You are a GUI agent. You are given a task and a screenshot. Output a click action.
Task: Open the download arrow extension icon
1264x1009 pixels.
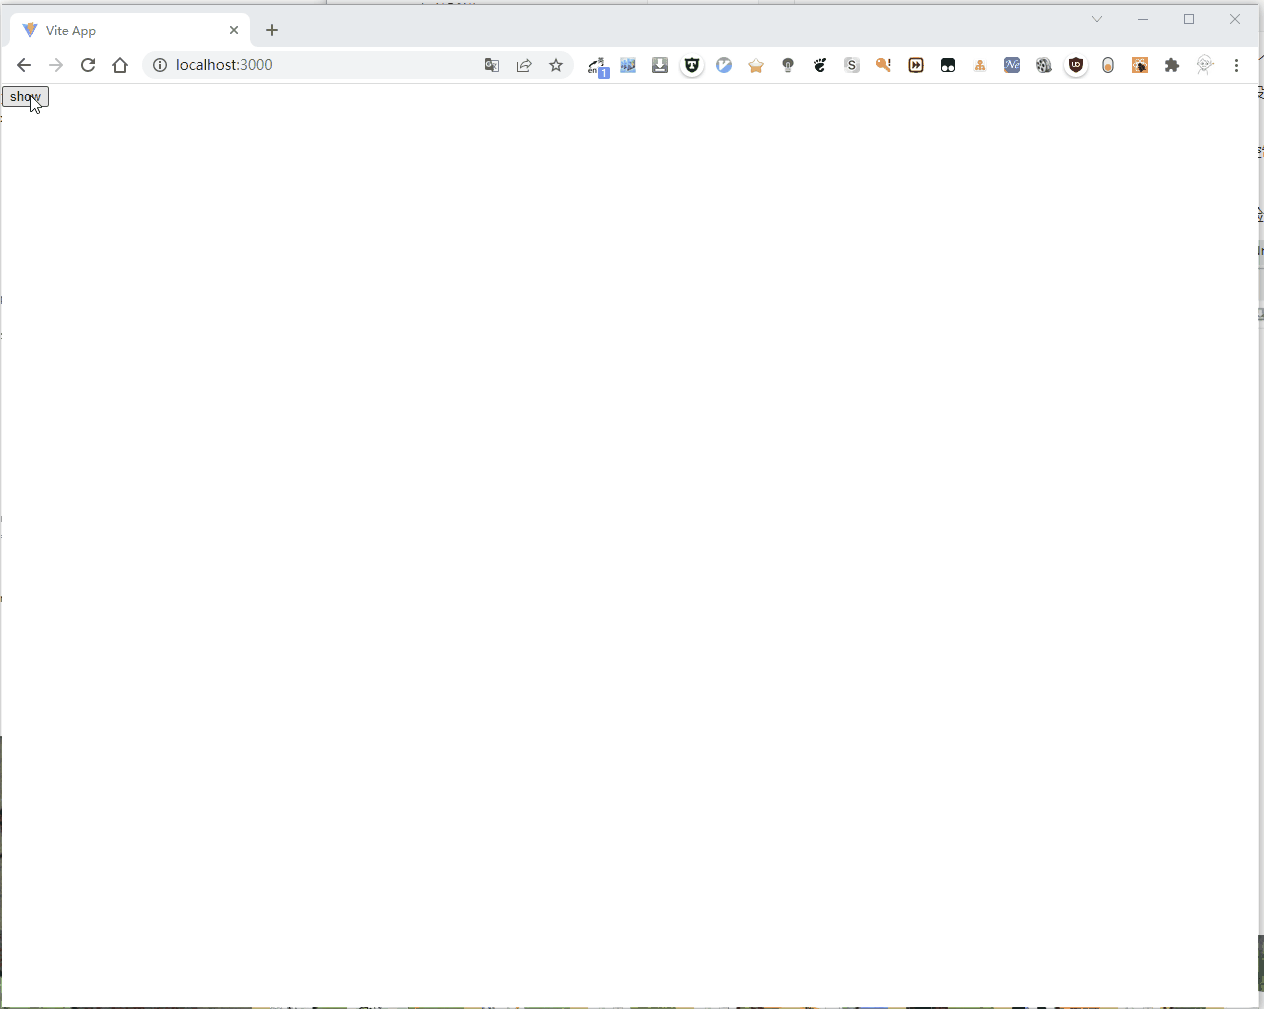pos(660,65)
